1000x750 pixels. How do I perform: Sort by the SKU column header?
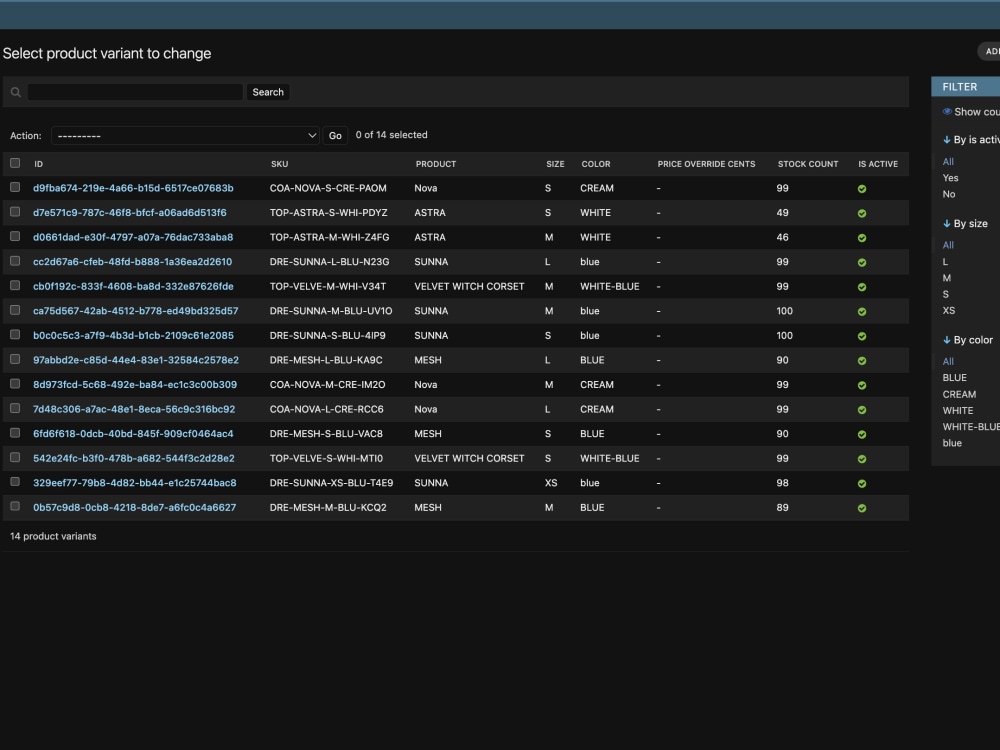tap(279, 164)
